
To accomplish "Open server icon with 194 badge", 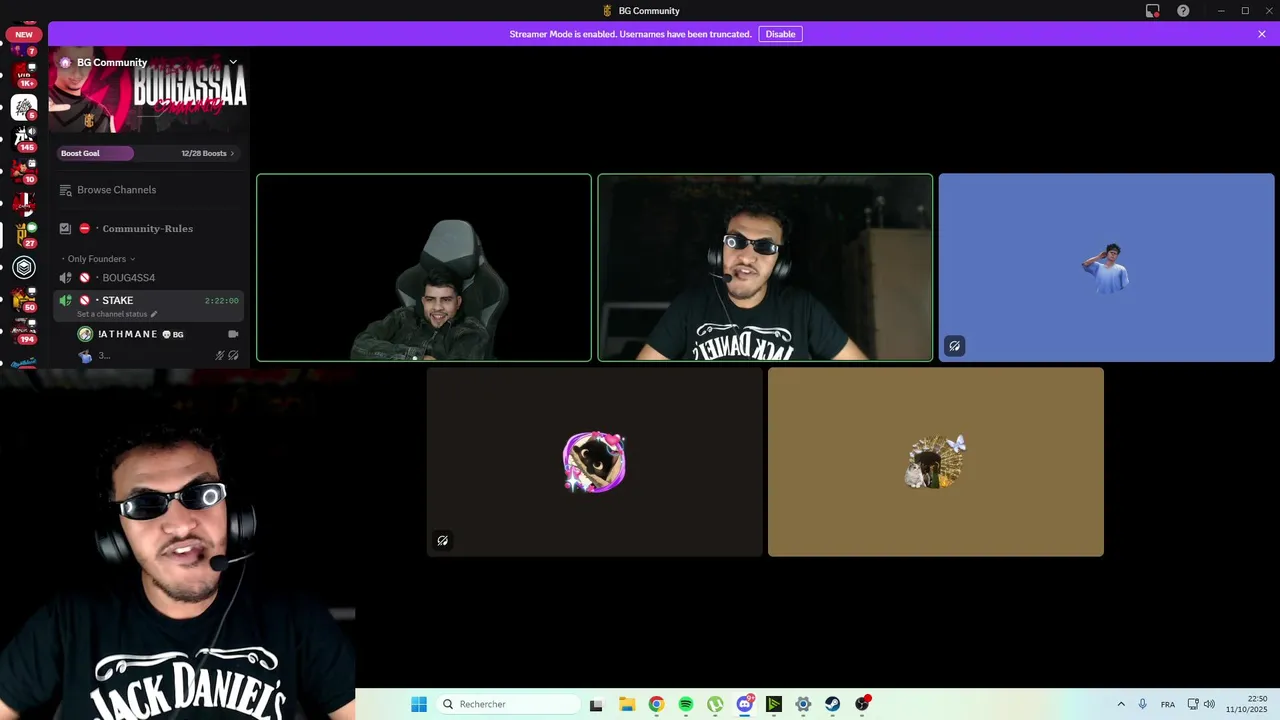I will (24, 331).
